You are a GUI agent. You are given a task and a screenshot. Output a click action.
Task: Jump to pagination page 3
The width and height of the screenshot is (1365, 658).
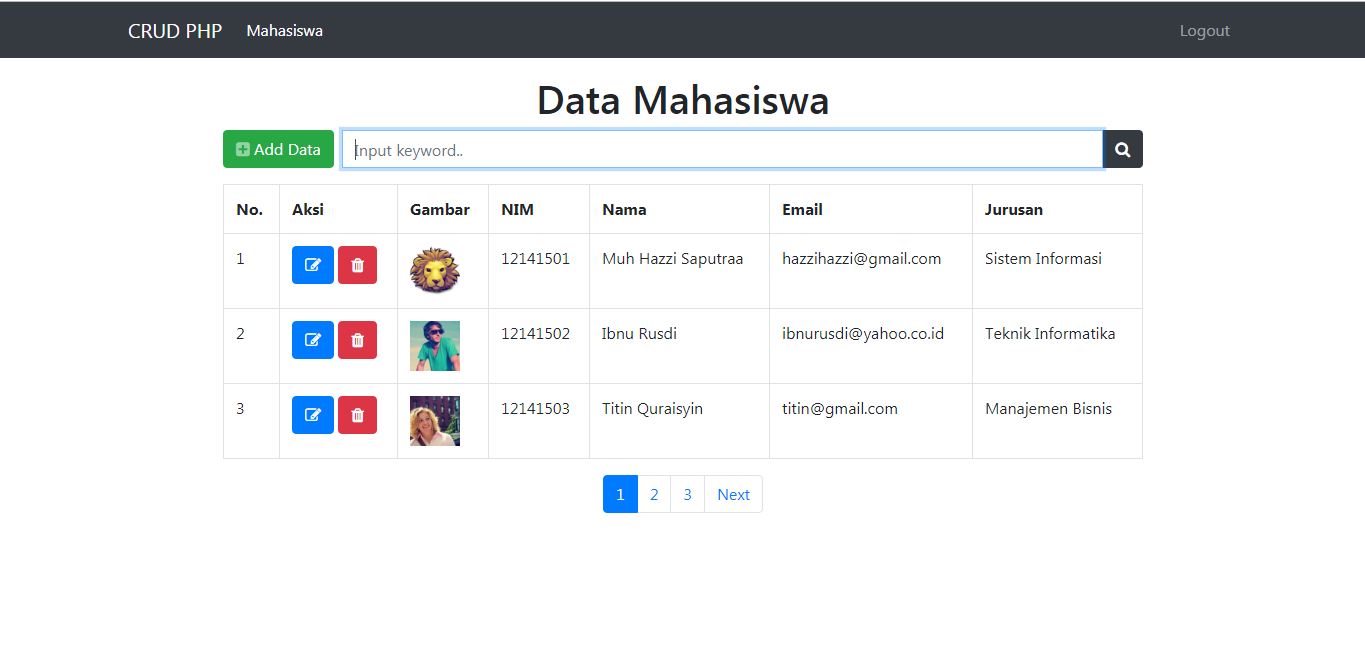click(687, 494)
